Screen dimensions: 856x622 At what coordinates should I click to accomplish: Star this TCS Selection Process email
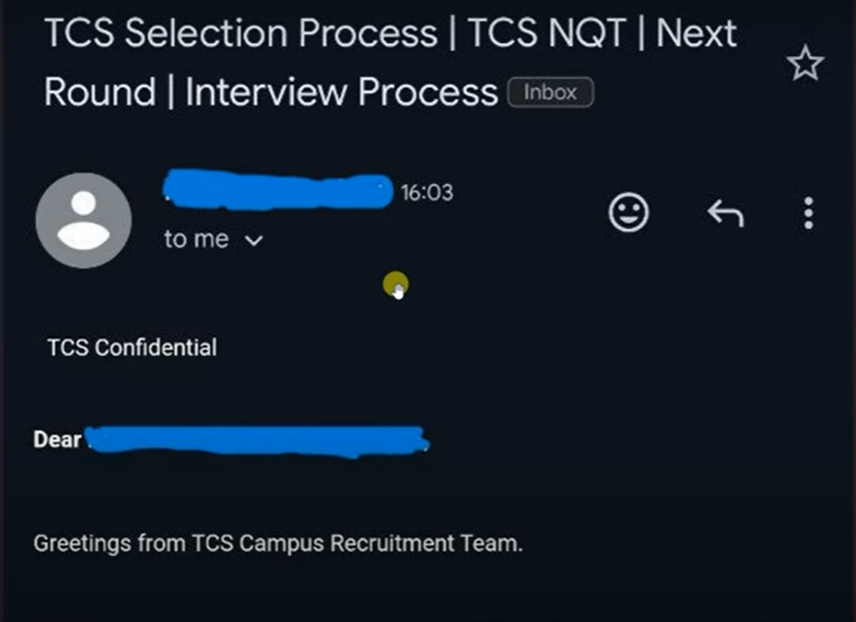pyautogui.click(x=805, y=63)
